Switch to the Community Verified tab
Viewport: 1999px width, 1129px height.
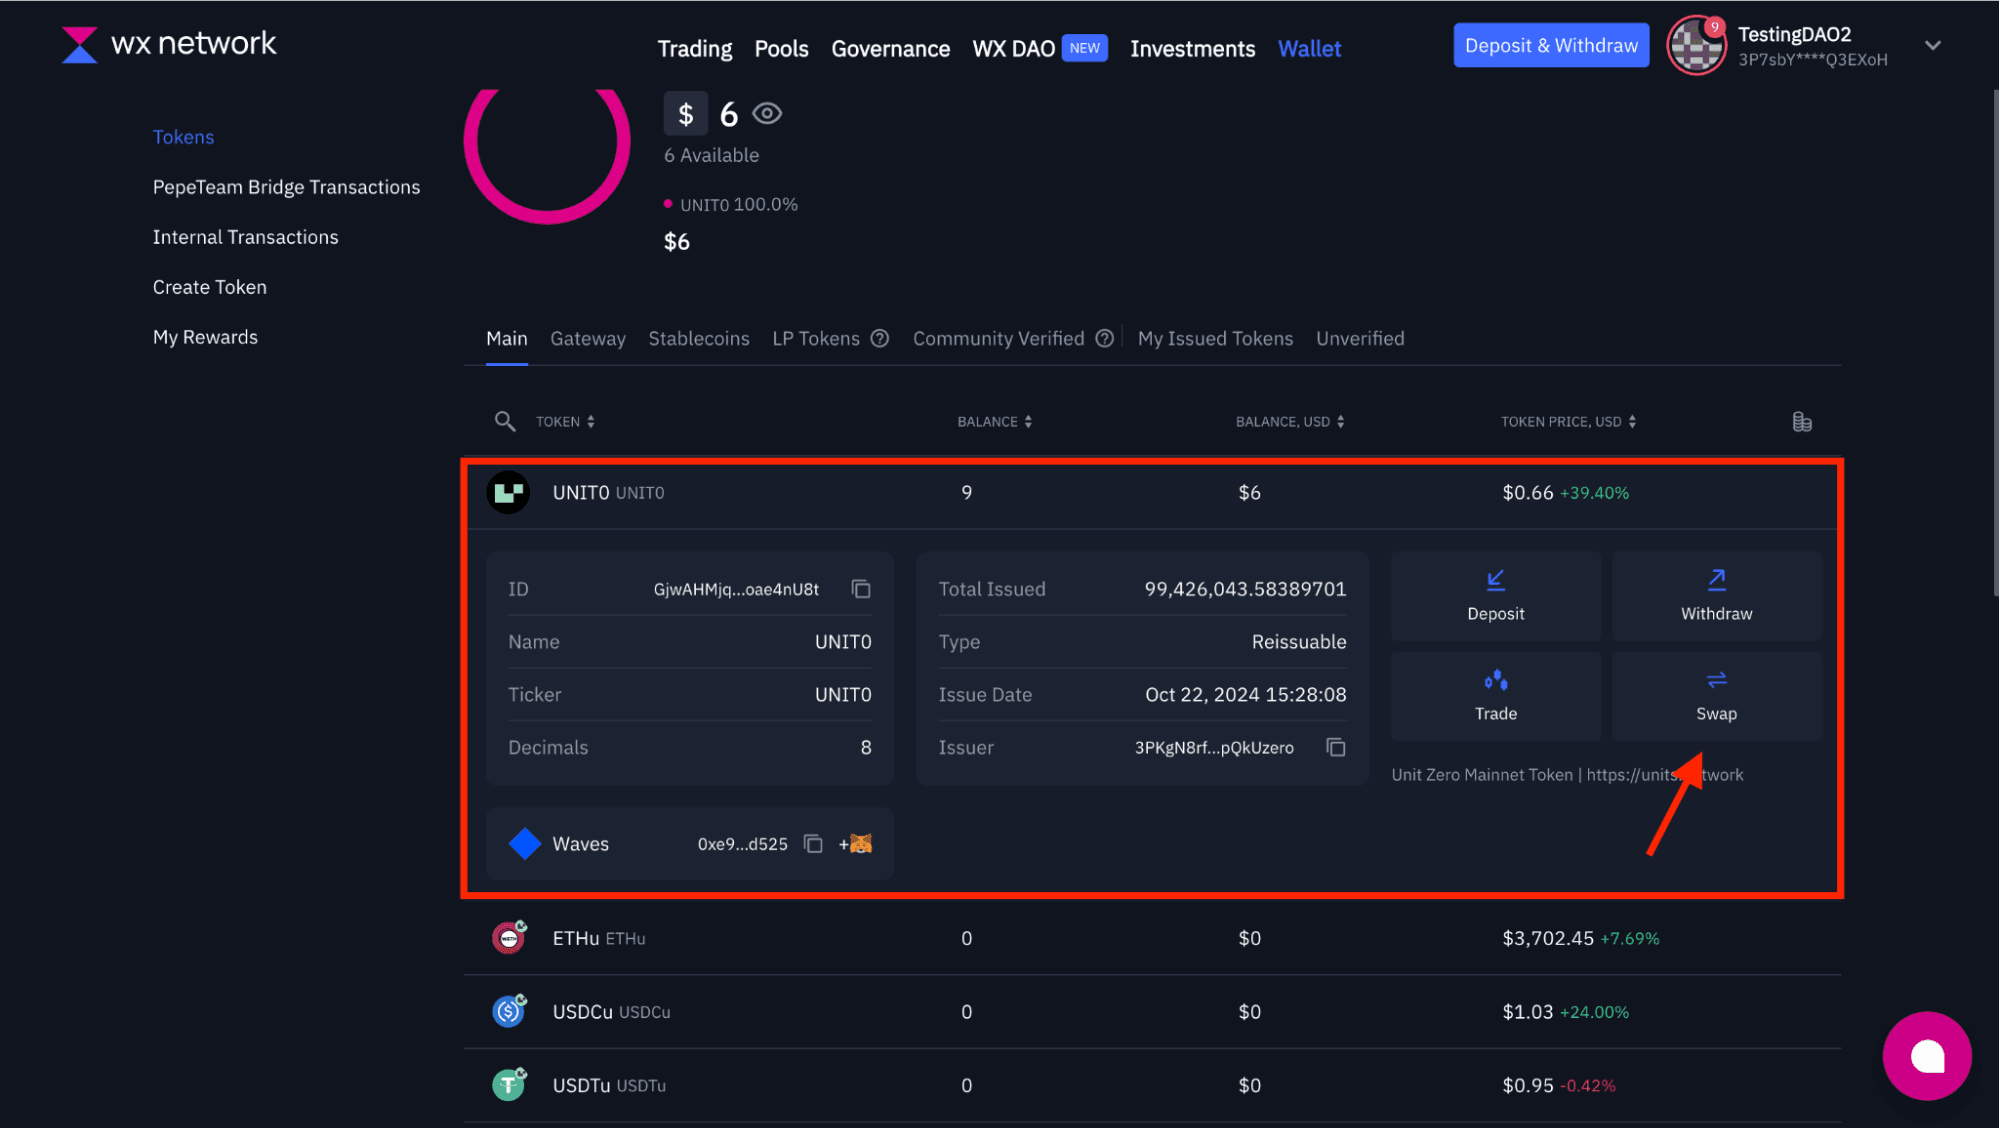point(998,338)
